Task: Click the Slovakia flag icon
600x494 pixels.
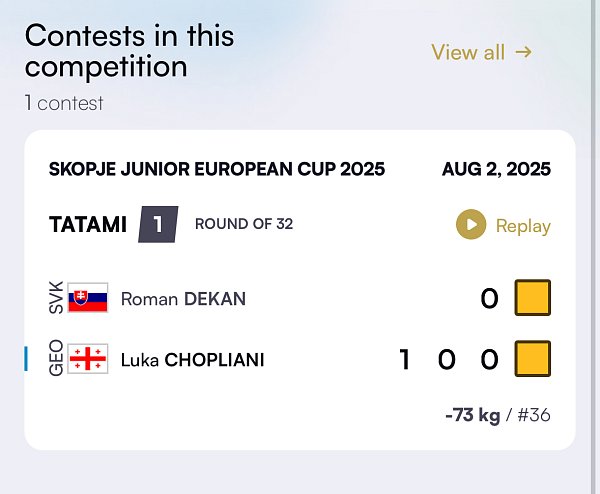Action: click(88, 298)
